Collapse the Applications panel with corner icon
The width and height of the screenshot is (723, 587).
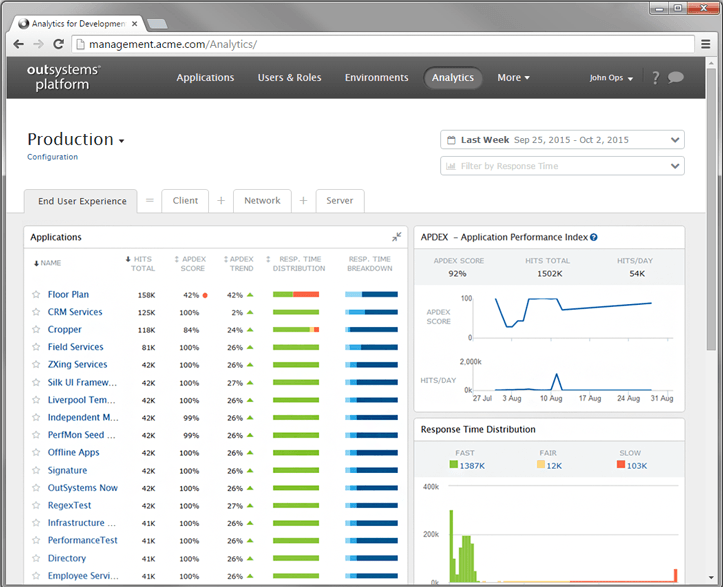pyautogui.click(x=397, y=237)
